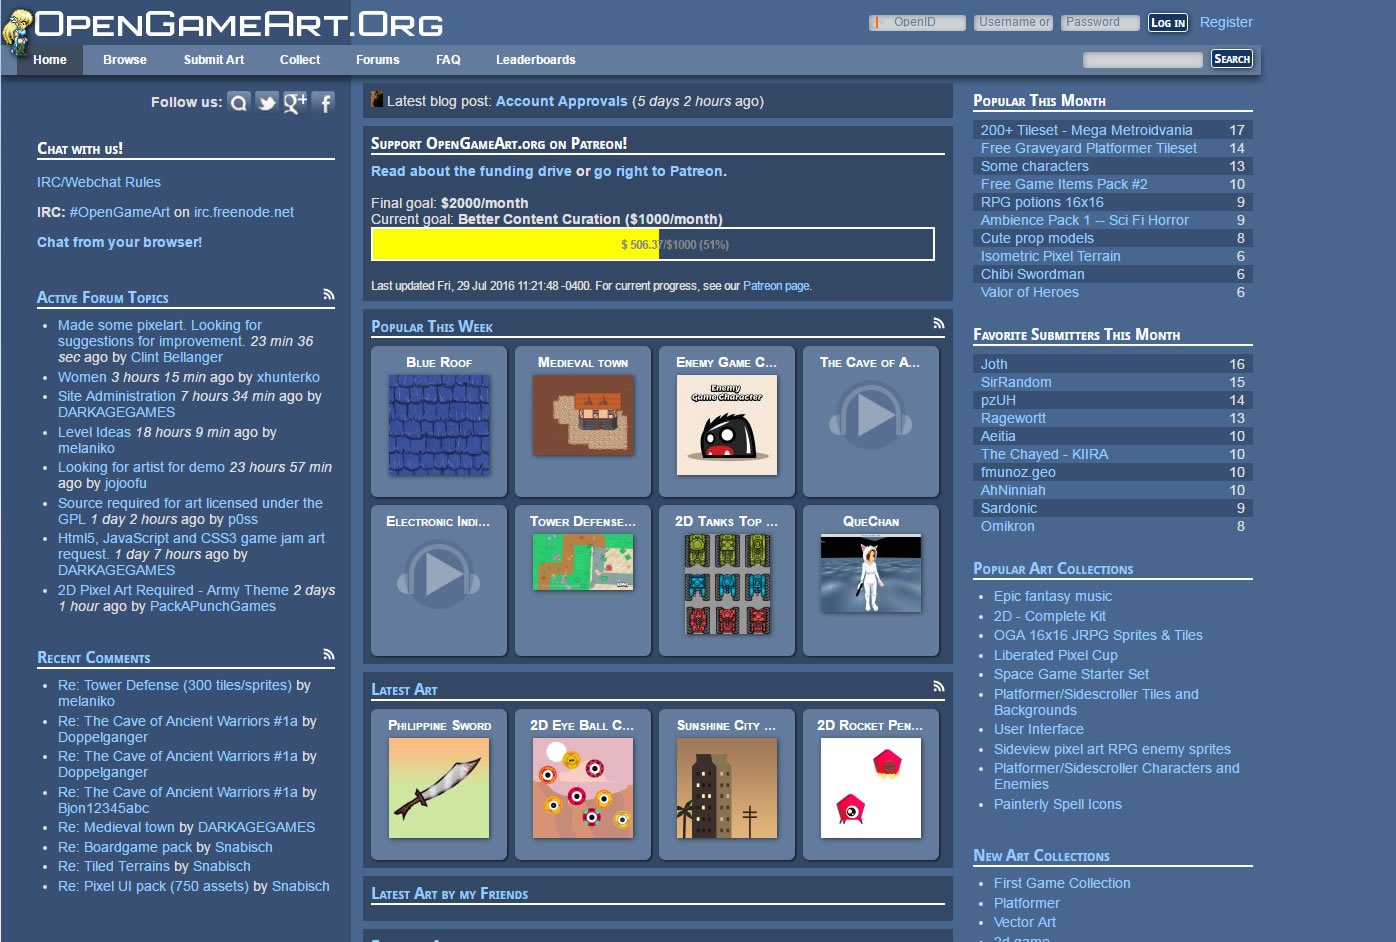Open Philippine Sword thumbnail
This screenshot has width=1396, height=942.
pyautogui.click(x=439, y=788)
